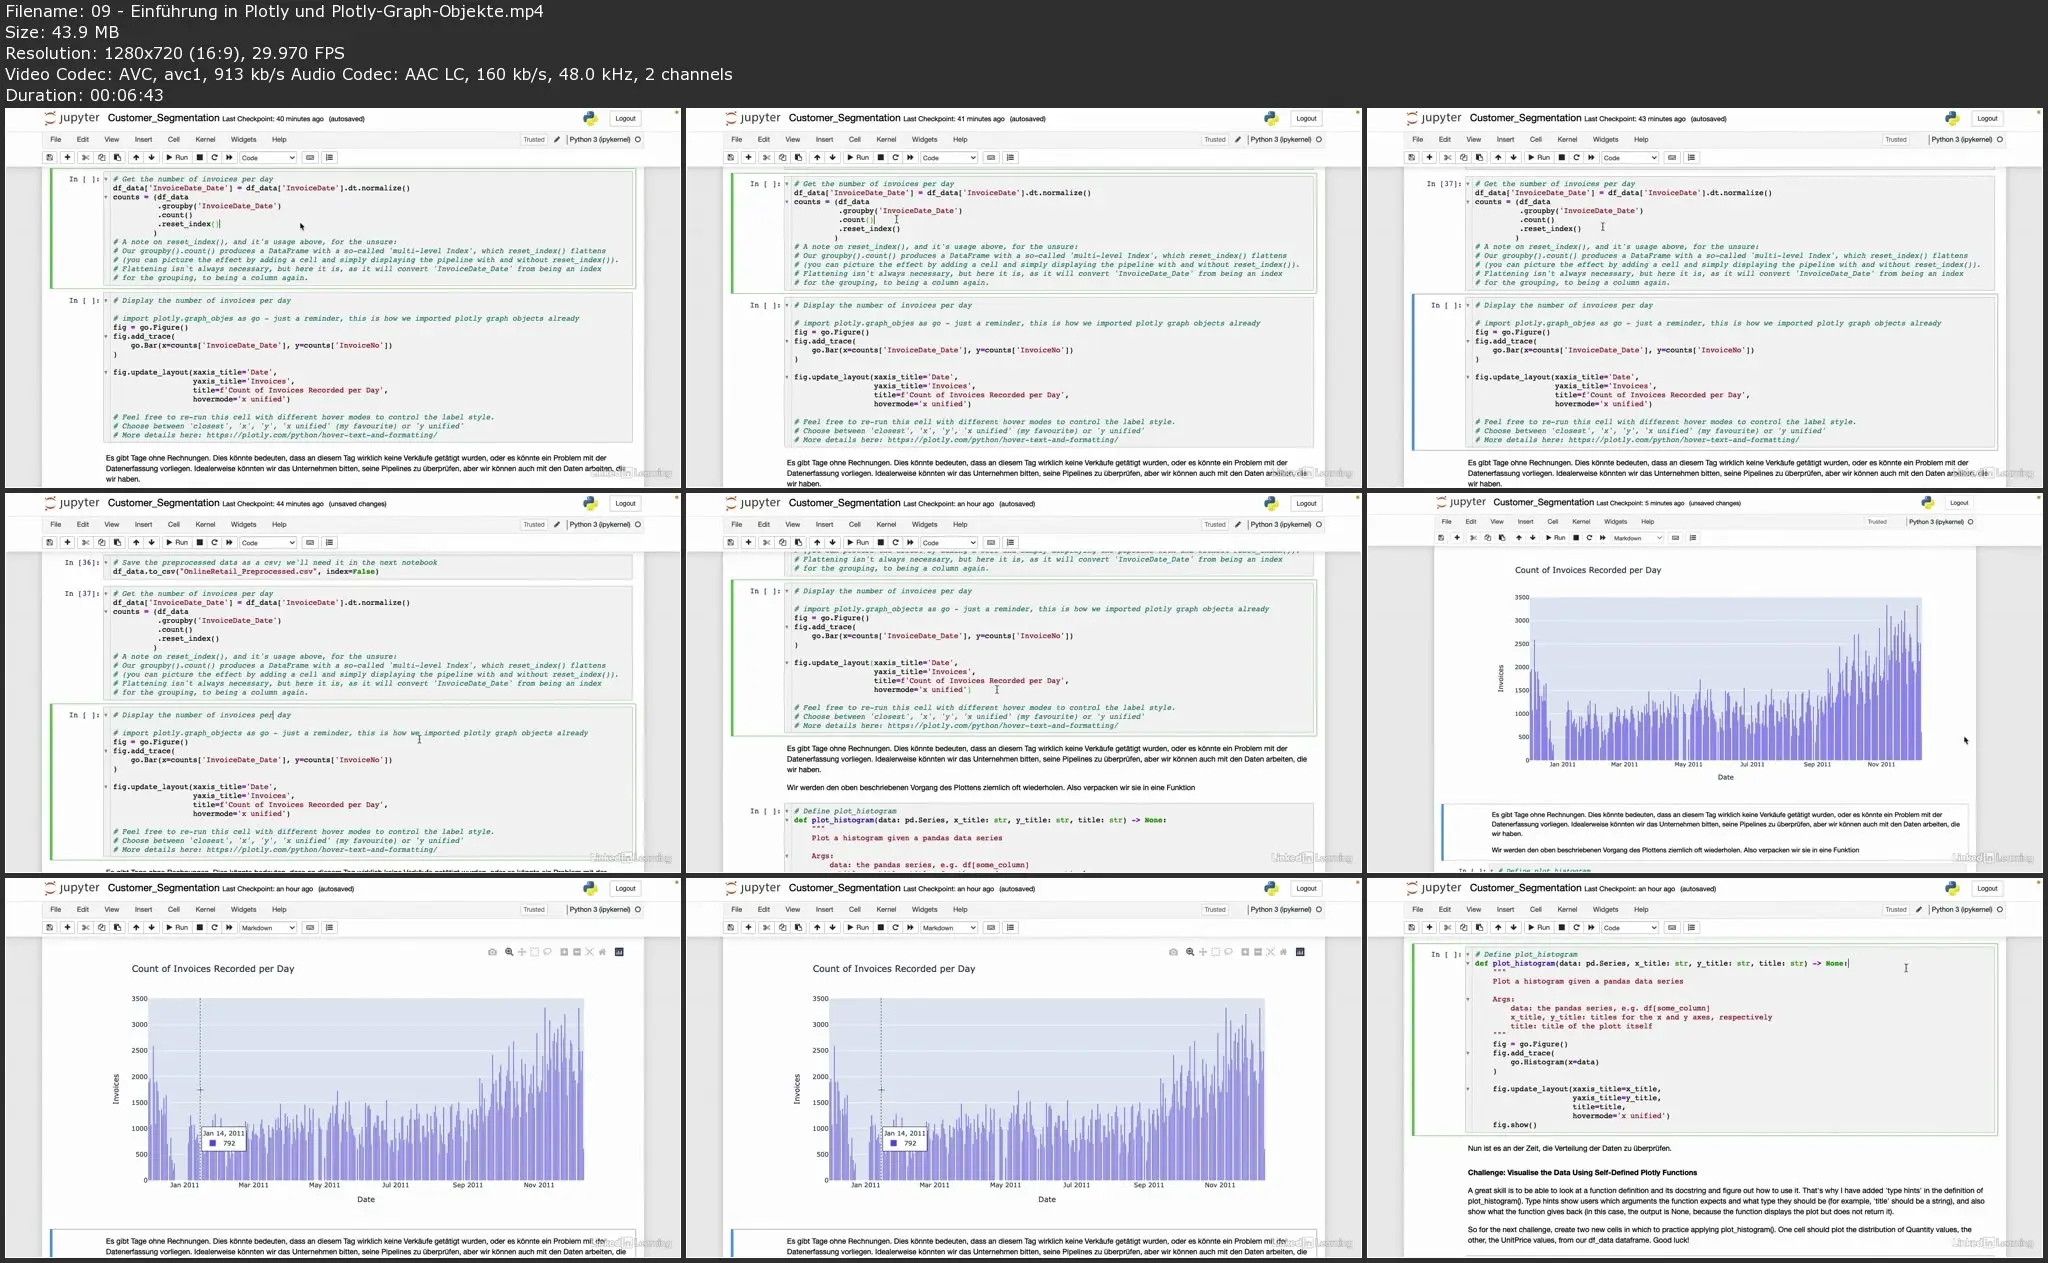Select the Zoom magnifier tool in bottom-left chart
Screen dimensions: 2048x1263
point(509,952)
